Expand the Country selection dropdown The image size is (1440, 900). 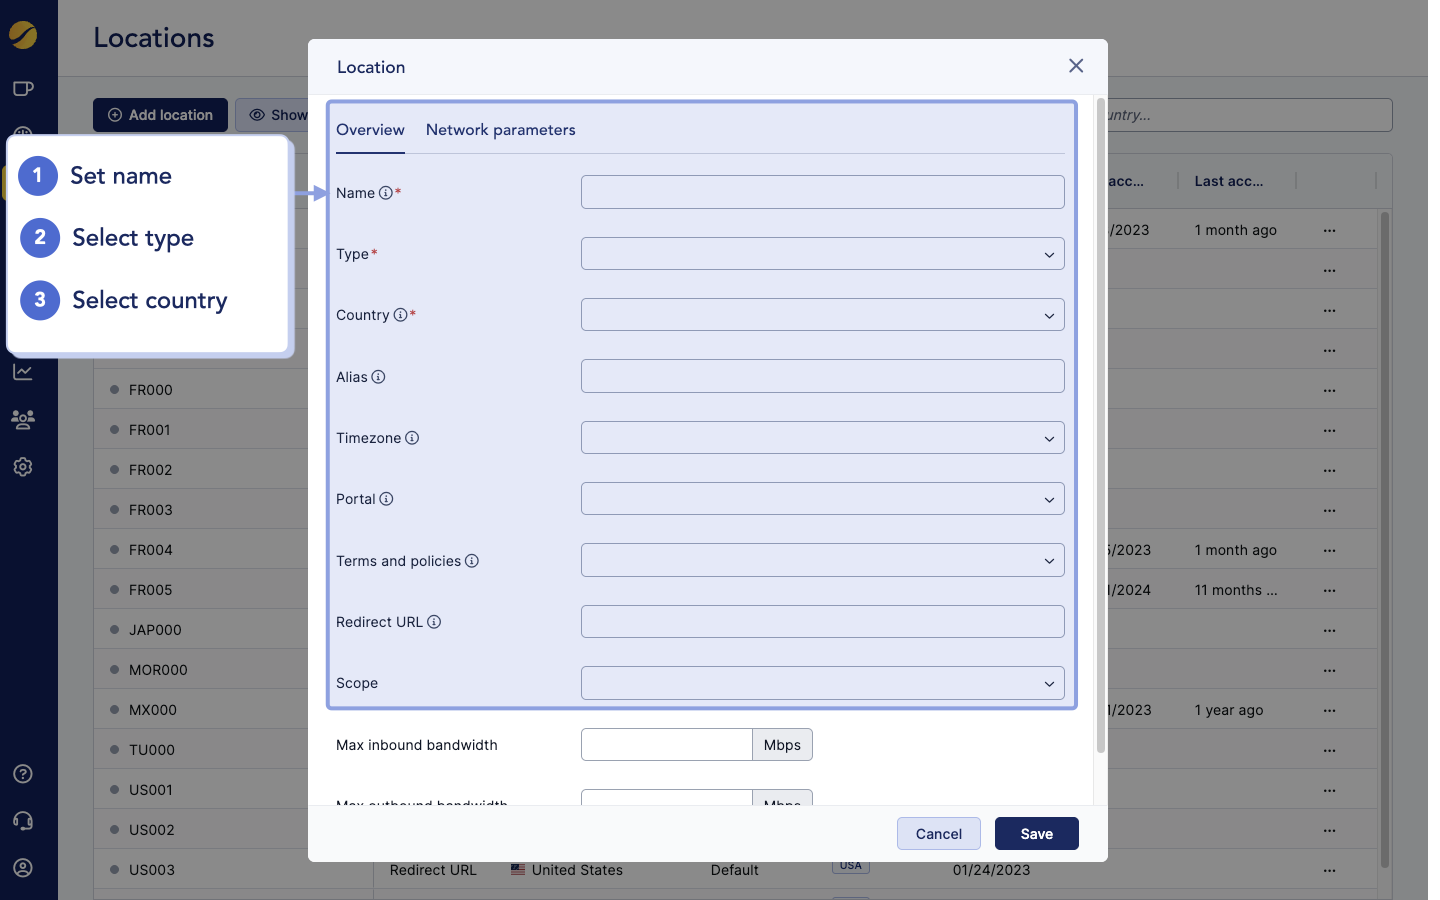(822, 314)
